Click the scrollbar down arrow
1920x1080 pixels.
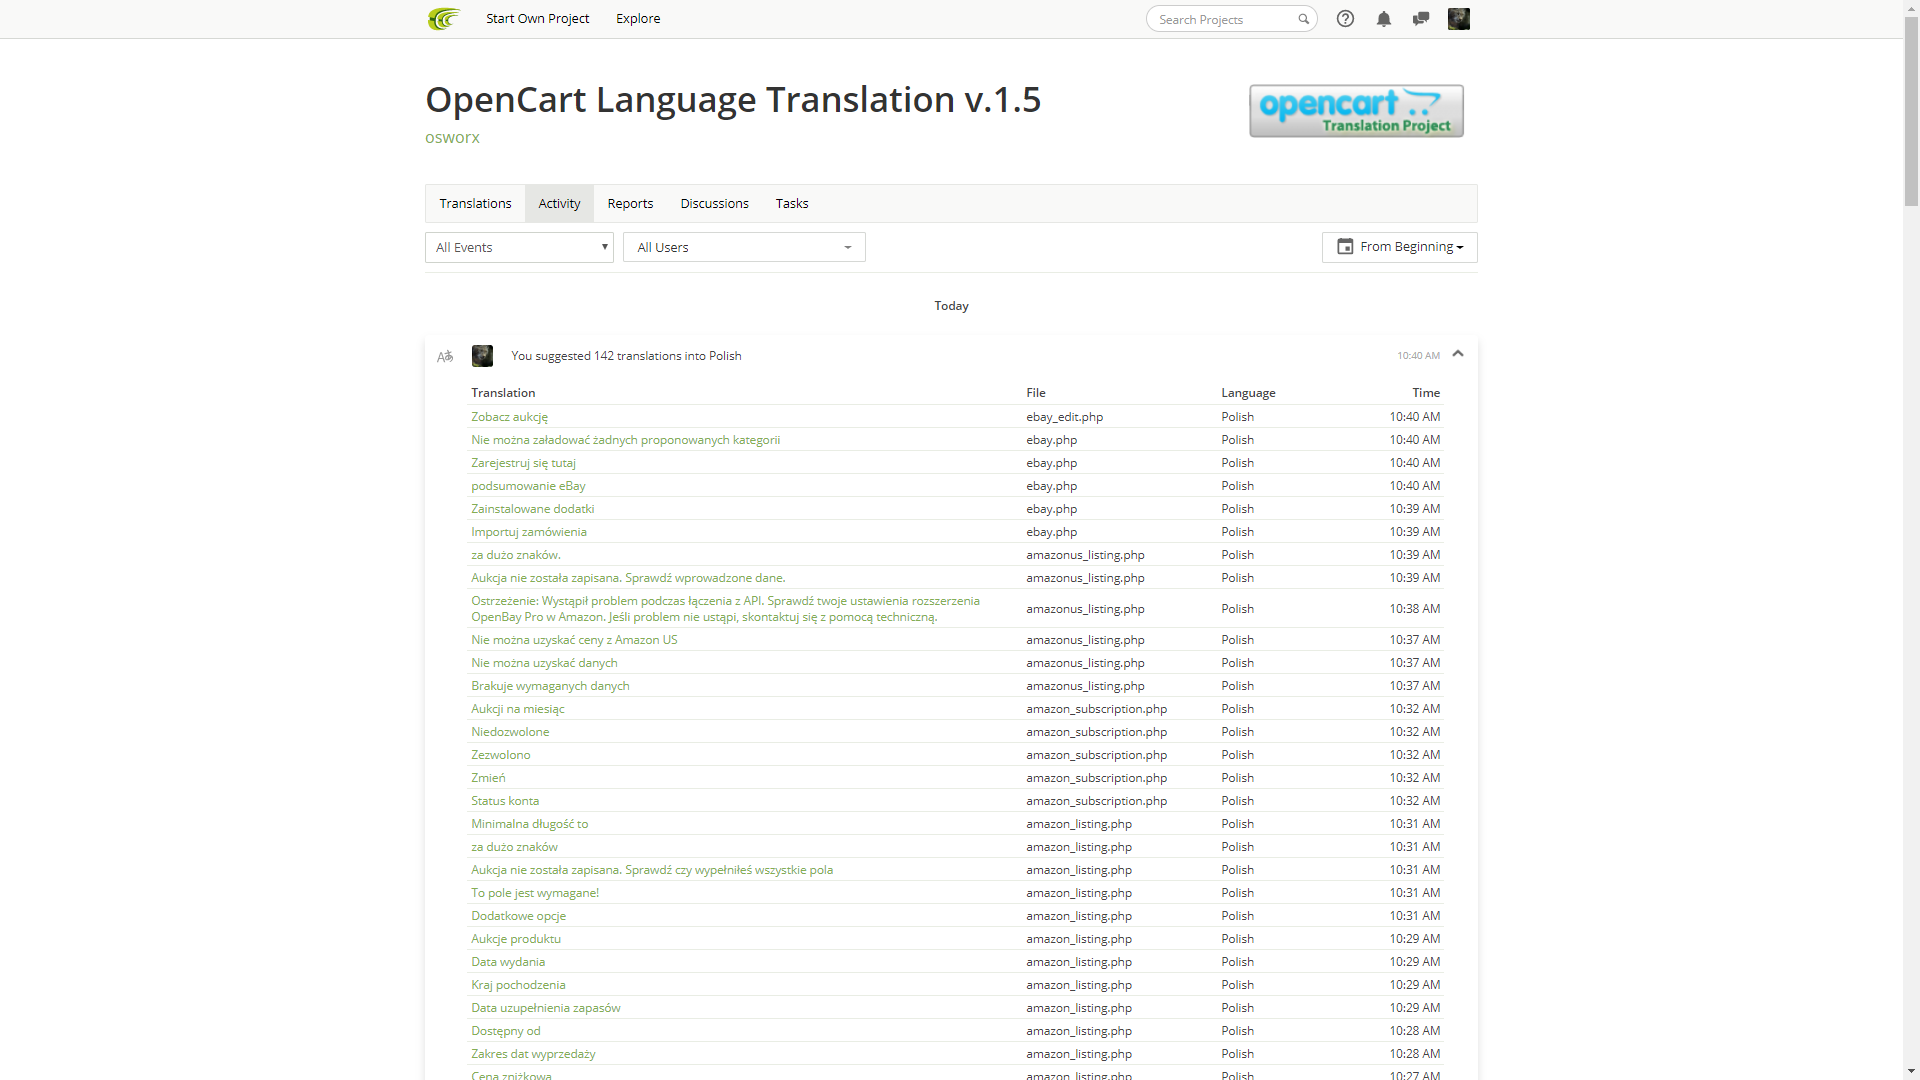point(1911,1071)
